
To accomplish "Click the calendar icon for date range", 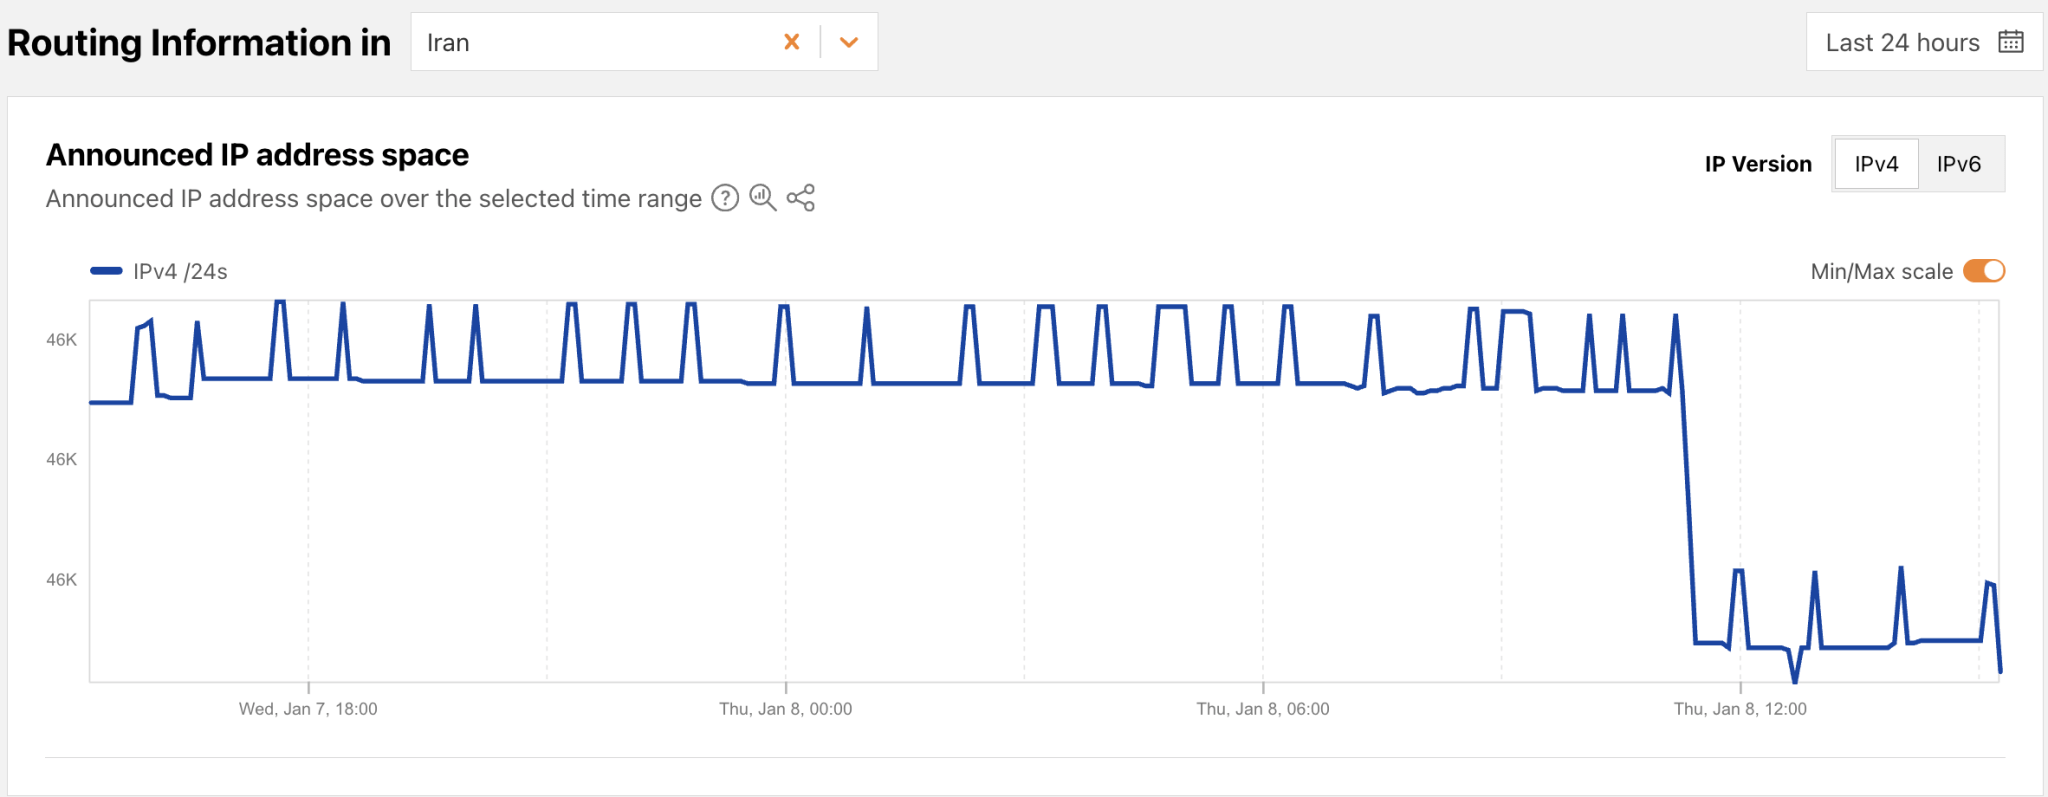I will [x=2010, y=42].
